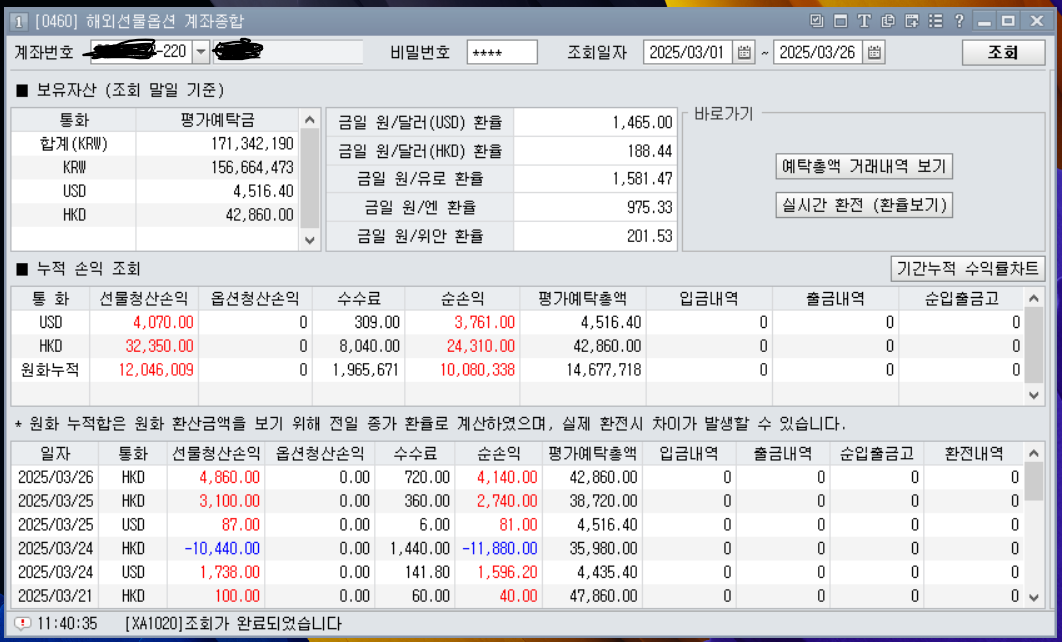Click the password input field
The height and width of the screenshot is (642, 1062).
point(502,52)
